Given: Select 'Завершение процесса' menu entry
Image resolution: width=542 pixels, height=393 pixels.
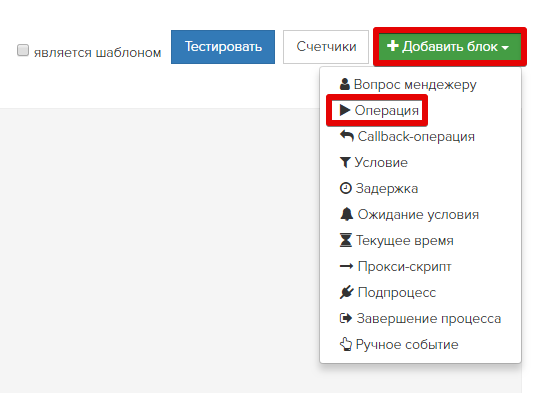Looking at the screenshot, I should (x=420, y=318).
